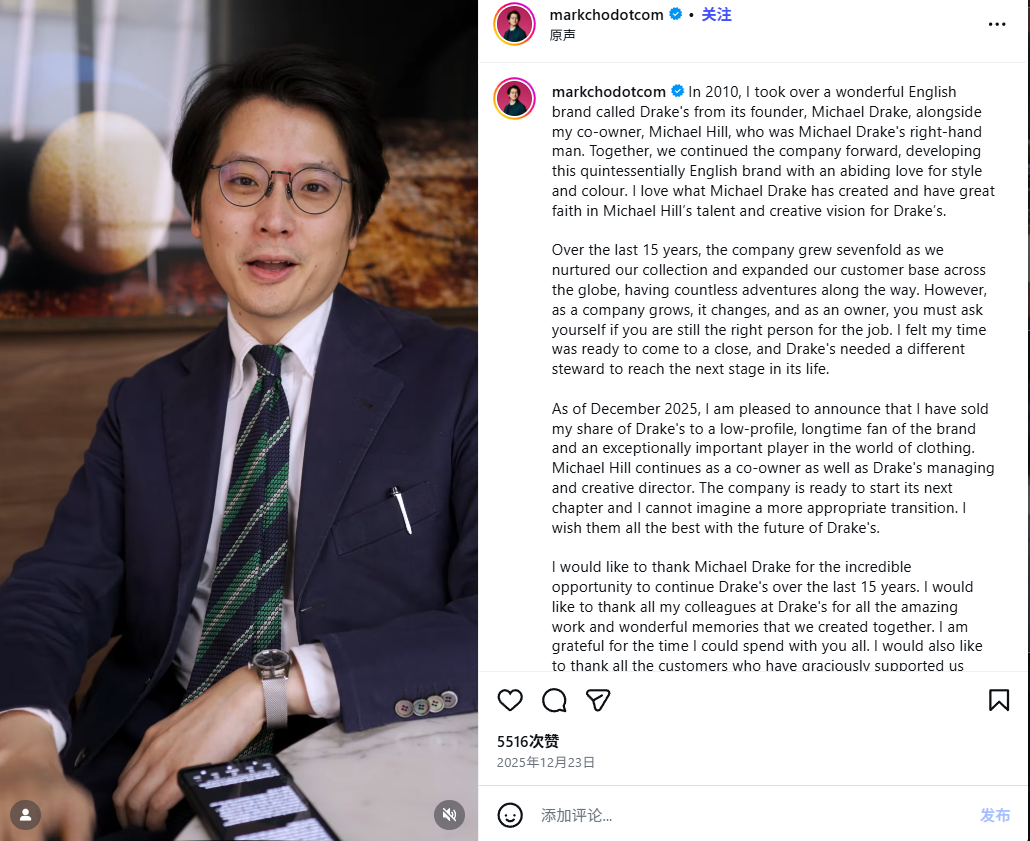This screenshot has height=841, width=1030.
Task: Open comments via speech bubble icon
Action: tap(554, 700)
